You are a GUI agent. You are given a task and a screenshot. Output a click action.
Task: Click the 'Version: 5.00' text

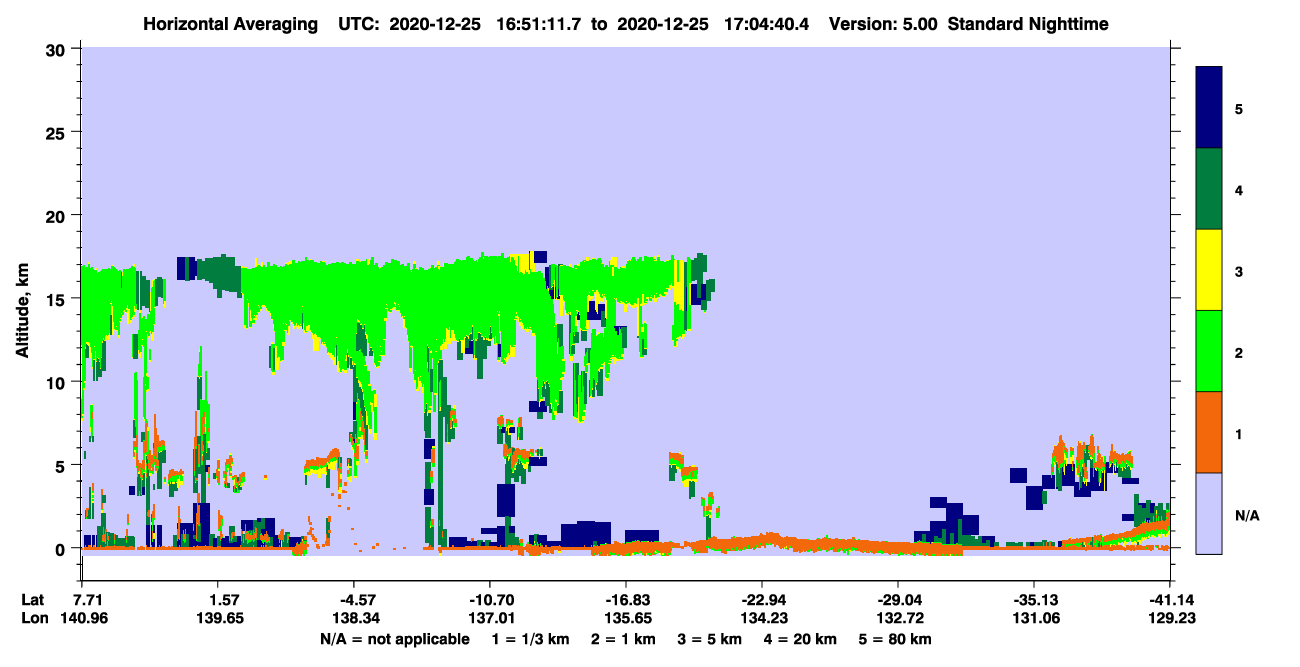(x=884, y=24)
